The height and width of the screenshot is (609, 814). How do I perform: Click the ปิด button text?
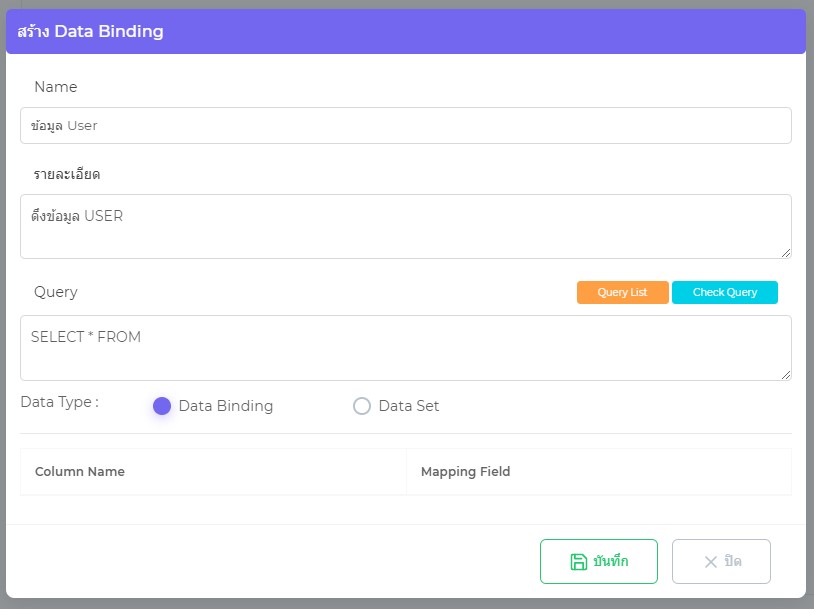[x=733, y=562]
